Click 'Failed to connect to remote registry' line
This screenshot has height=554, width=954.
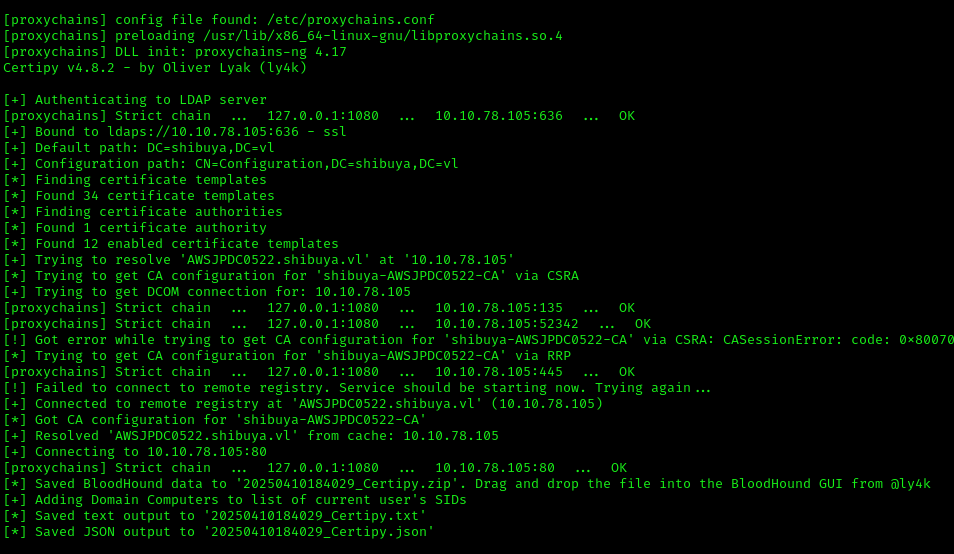pos(357,388)
